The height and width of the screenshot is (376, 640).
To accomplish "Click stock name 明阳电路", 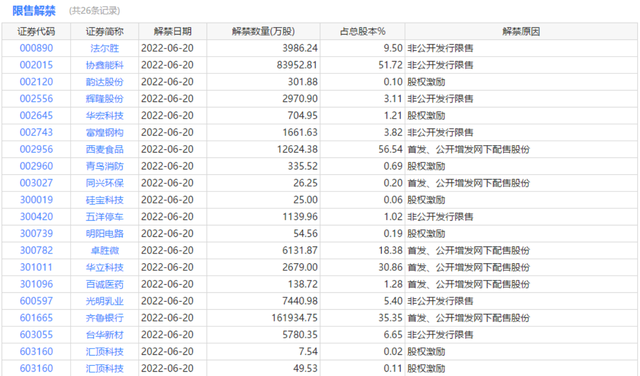I will click(104, 234).
